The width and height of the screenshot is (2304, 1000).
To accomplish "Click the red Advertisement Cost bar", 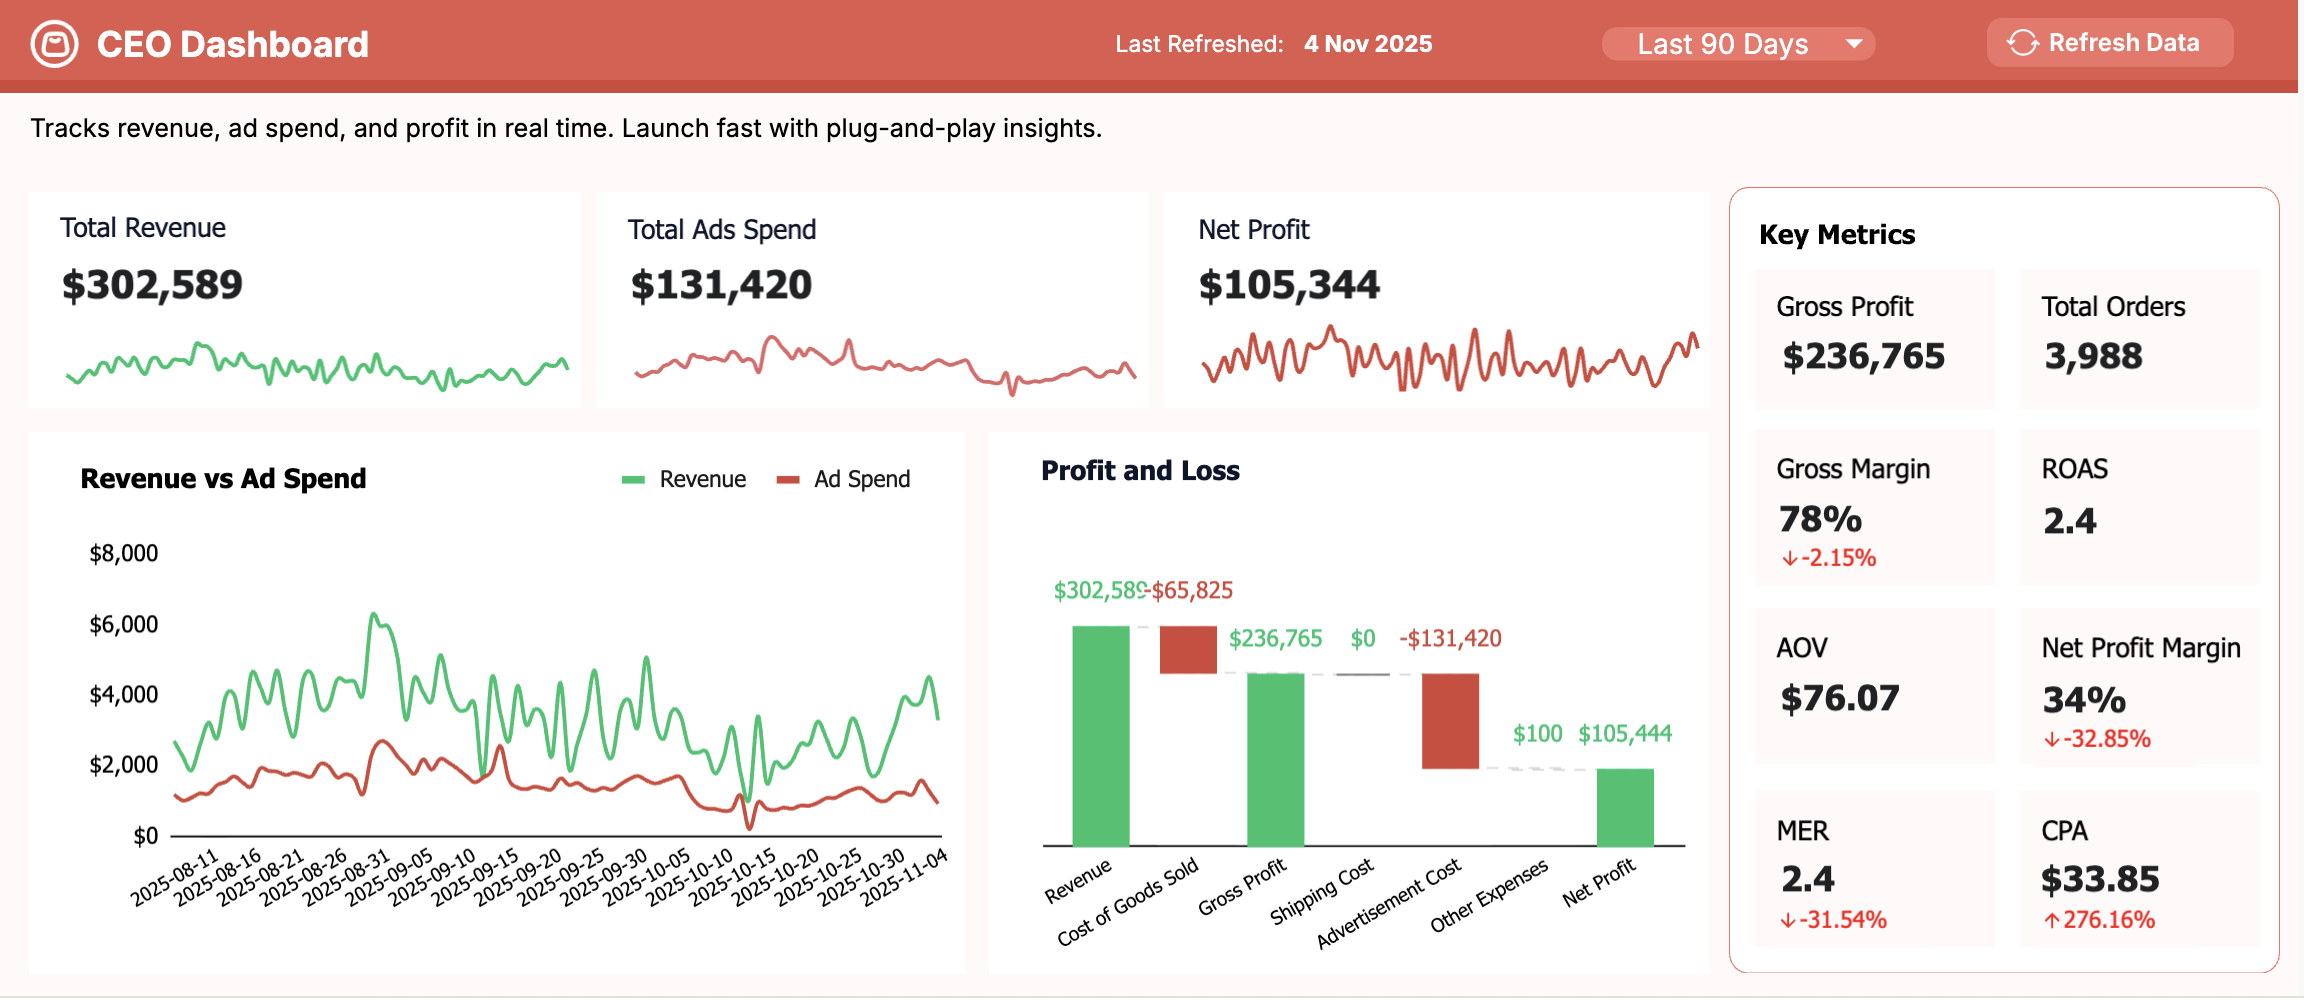I will click(1449, 721).
